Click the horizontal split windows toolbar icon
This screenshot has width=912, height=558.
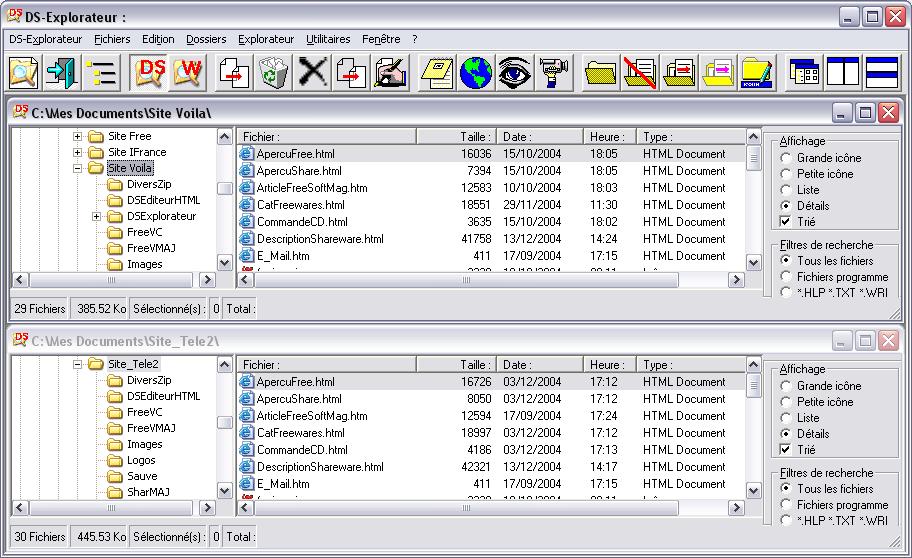click(x=882, y=73)
